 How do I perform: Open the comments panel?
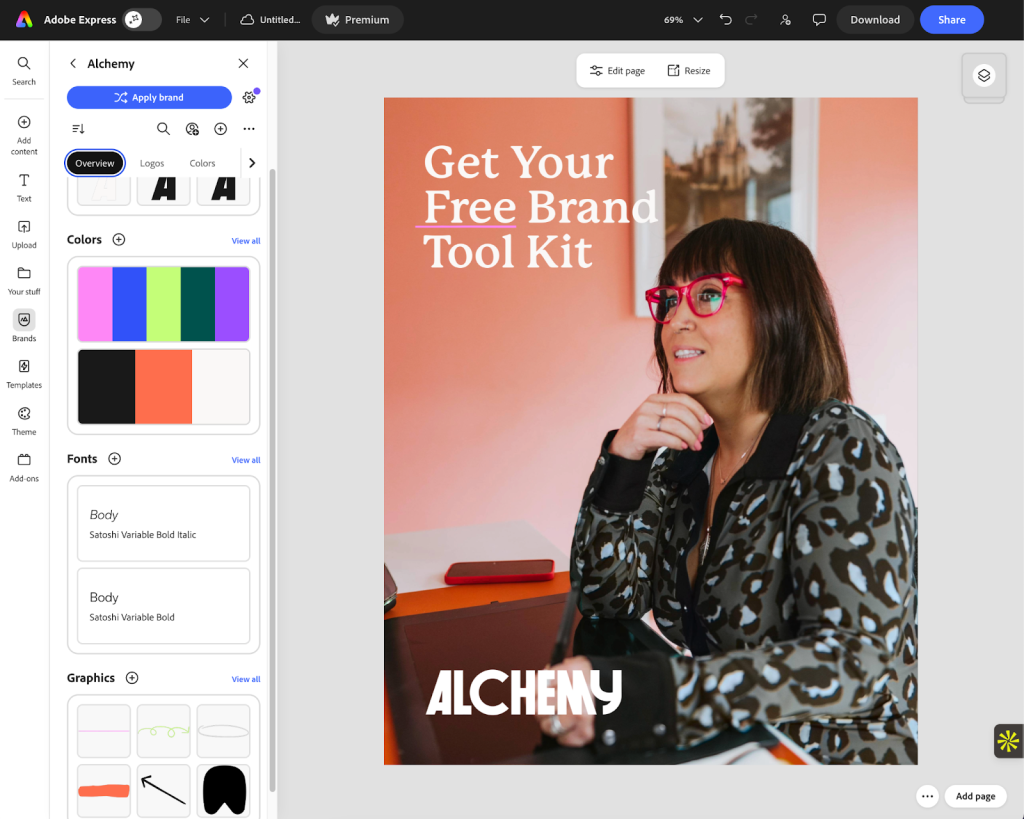click(819, 20)
